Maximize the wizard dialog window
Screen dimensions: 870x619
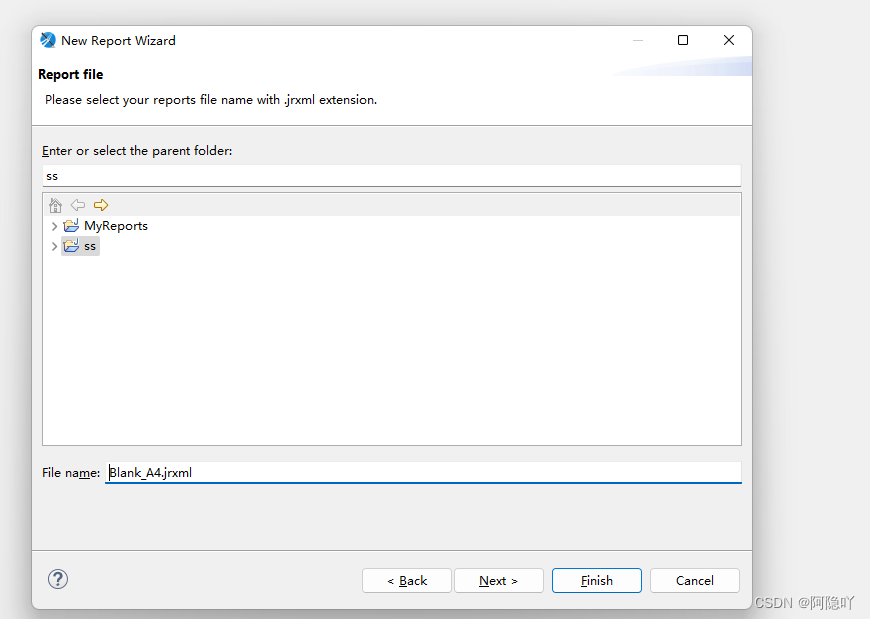pos(683,40)
